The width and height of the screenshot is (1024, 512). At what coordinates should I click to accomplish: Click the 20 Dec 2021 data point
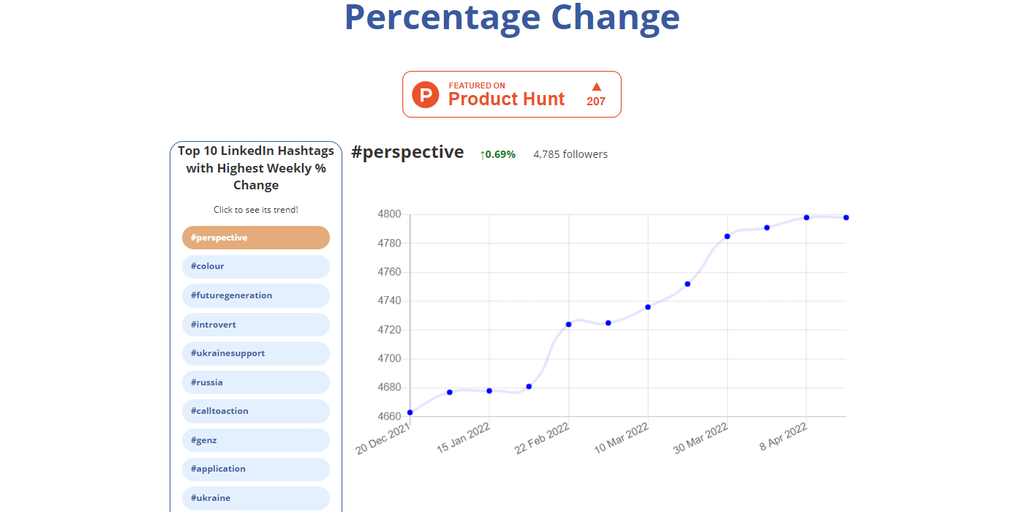pyautogui.click(x=410, y=412)
